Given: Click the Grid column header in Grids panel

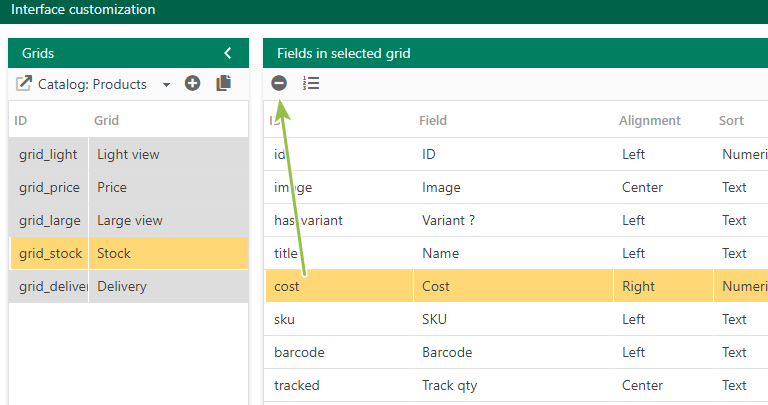Looking at the screenshot, I should tap(106, 120).
